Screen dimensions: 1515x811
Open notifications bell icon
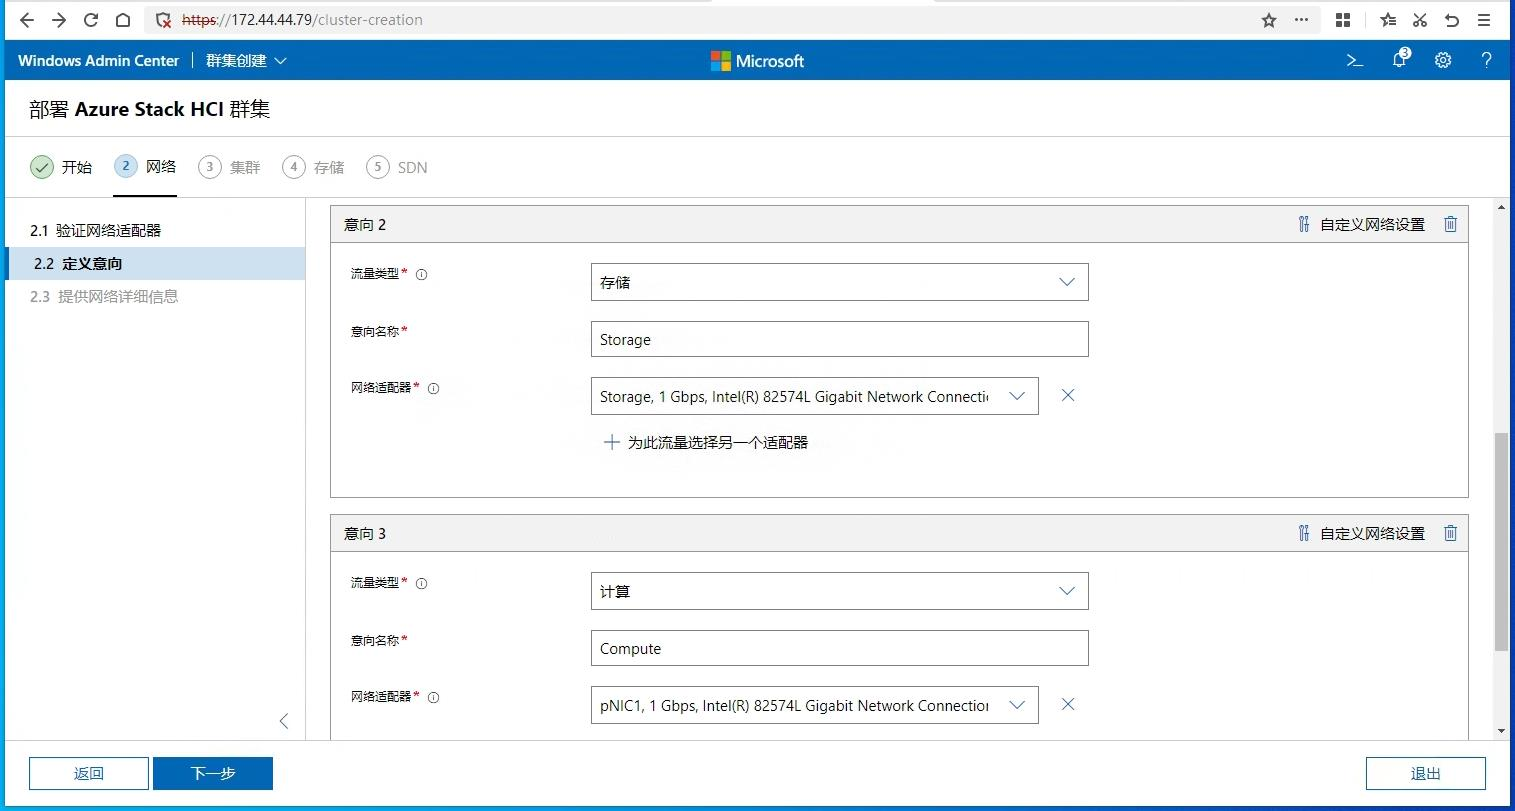tap(1400, 59)
